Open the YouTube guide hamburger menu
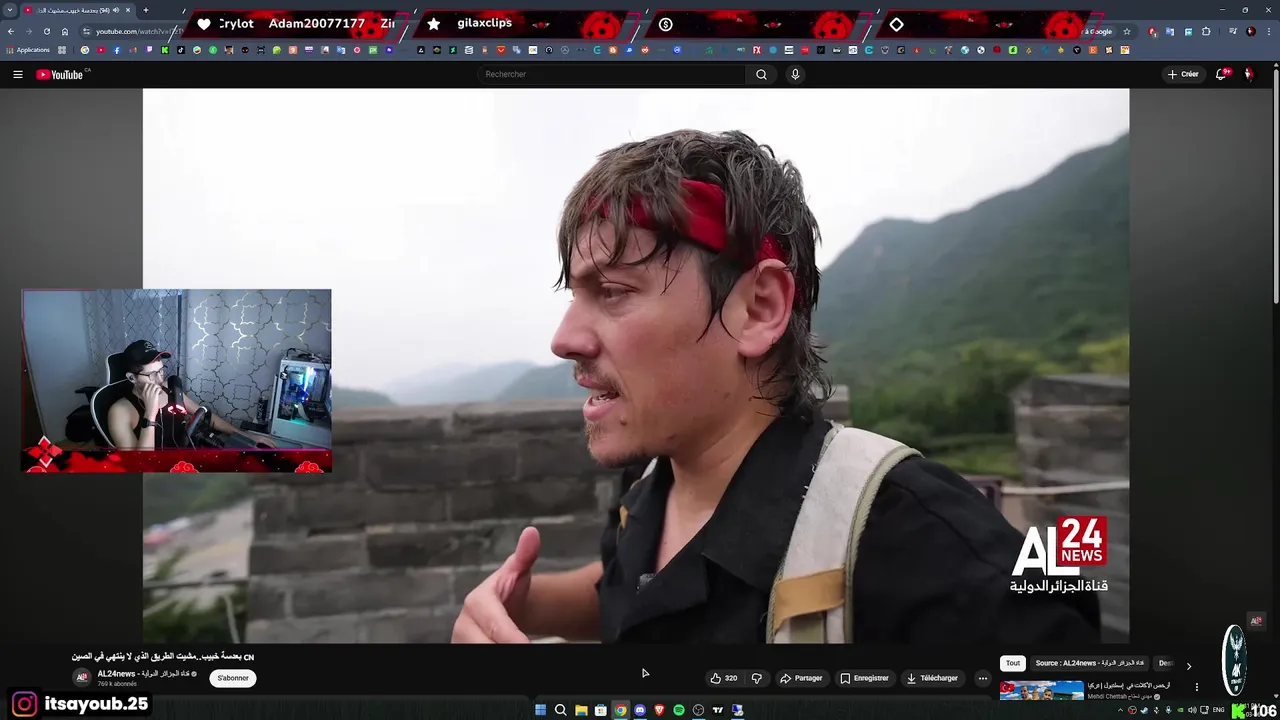This screenshot has width=1280, height=720. coord(17,74)
